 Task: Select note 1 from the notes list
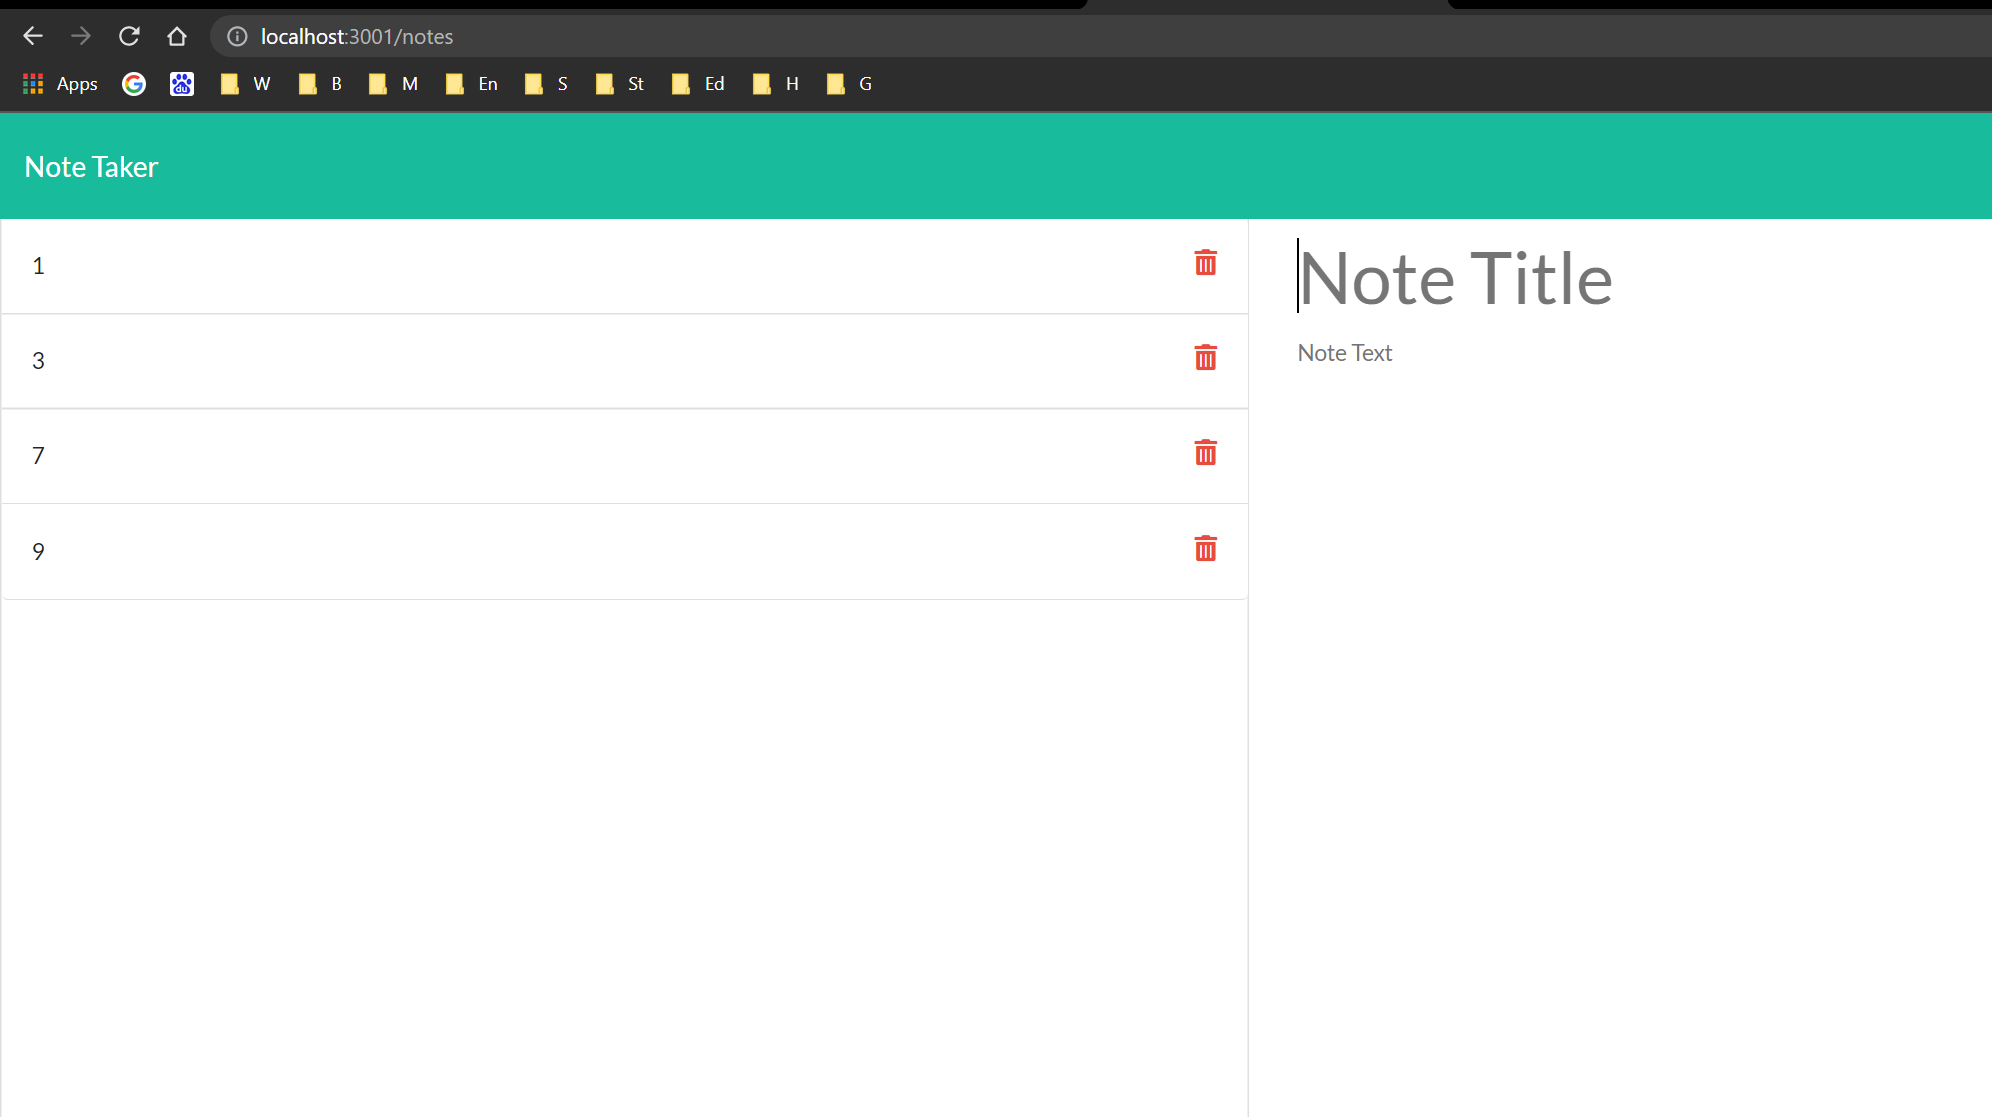coord(400,266)
